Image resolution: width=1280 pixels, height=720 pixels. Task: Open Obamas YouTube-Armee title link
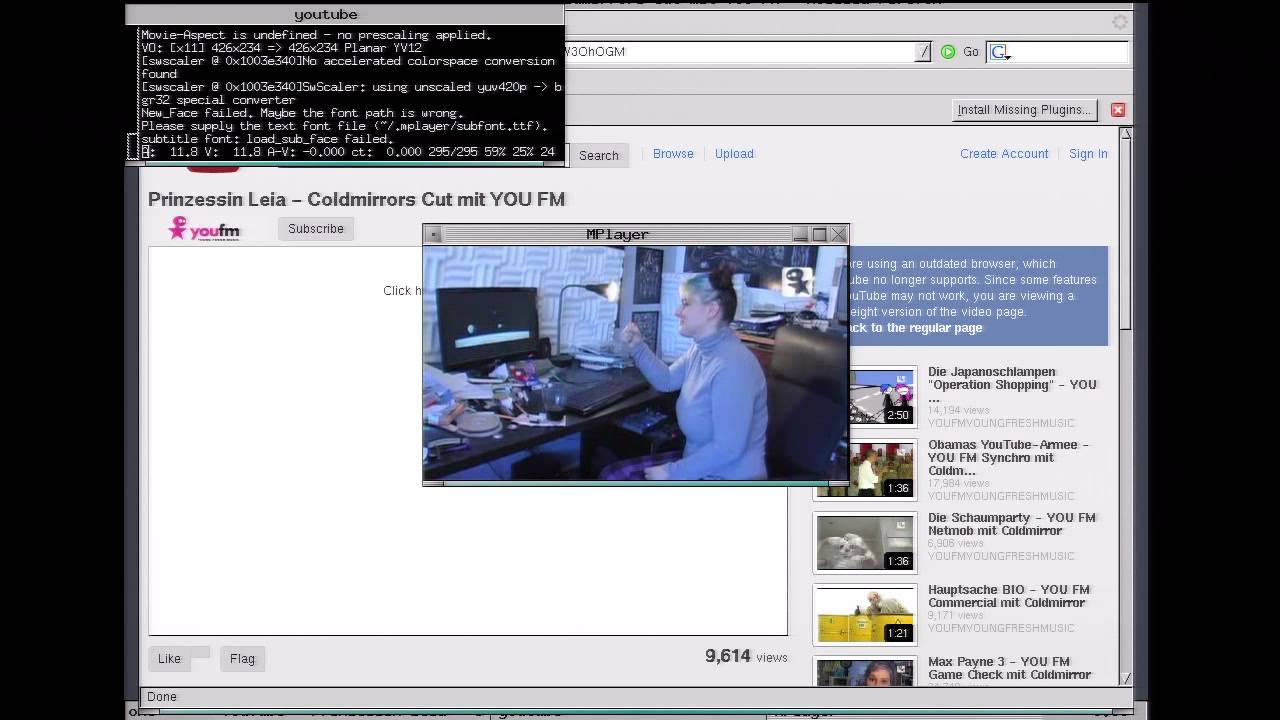click(x=1008, y=458)
